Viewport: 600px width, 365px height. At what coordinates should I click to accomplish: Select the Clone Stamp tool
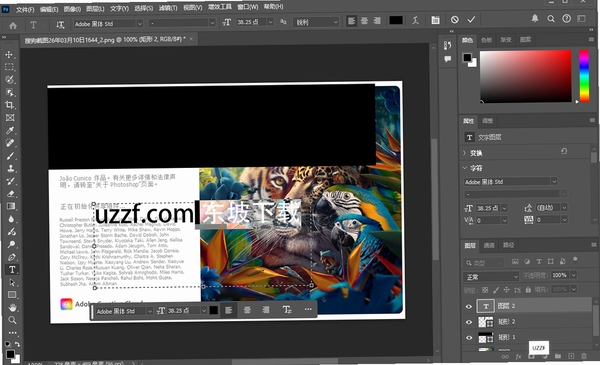pos(11,168)
